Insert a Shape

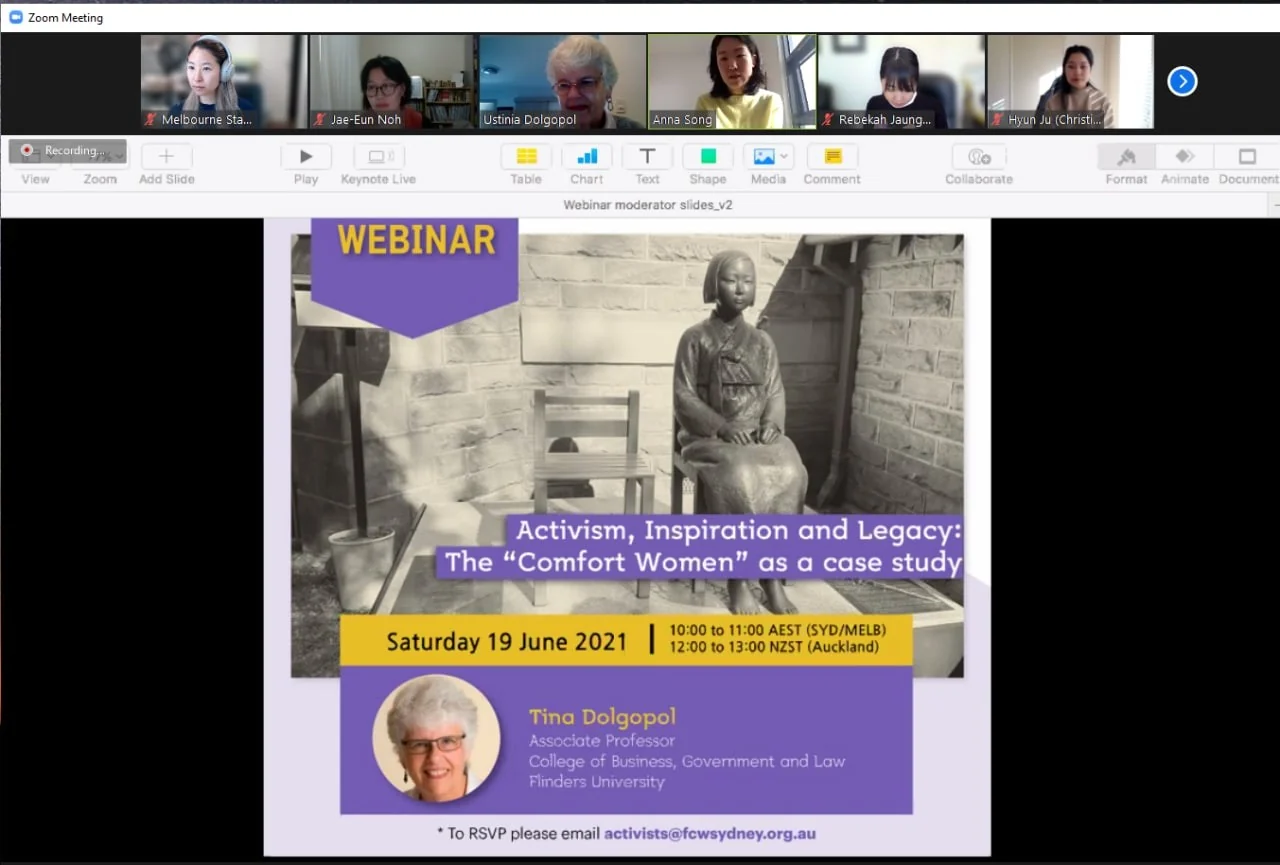click(x=708, y=156)
